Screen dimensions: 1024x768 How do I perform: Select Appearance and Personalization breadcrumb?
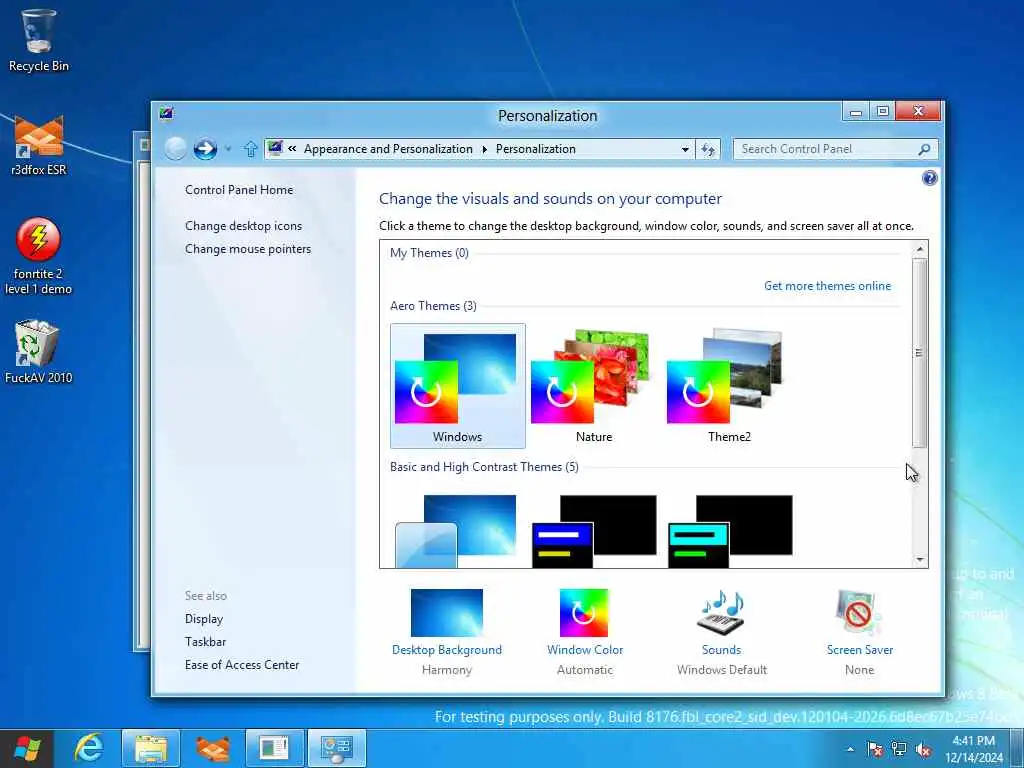tap(388, 149)
